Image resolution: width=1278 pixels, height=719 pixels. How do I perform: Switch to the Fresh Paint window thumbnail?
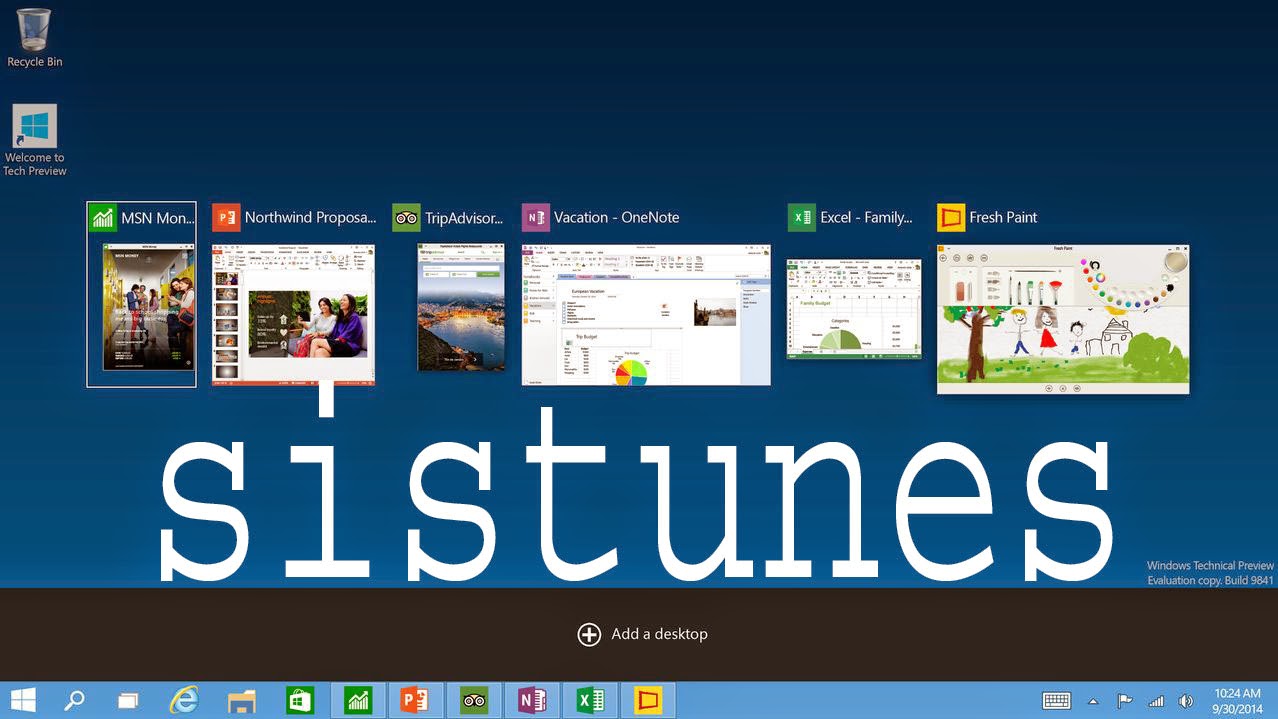[x=1063, y=318]
